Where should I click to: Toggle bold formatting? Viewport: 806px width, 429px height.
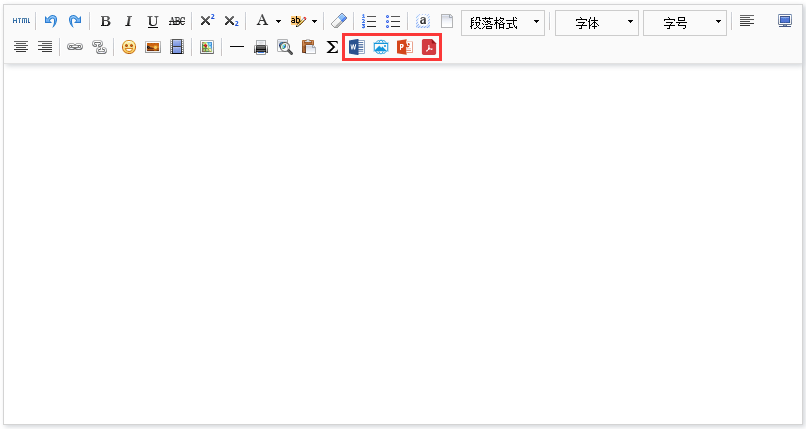[105, 21]
